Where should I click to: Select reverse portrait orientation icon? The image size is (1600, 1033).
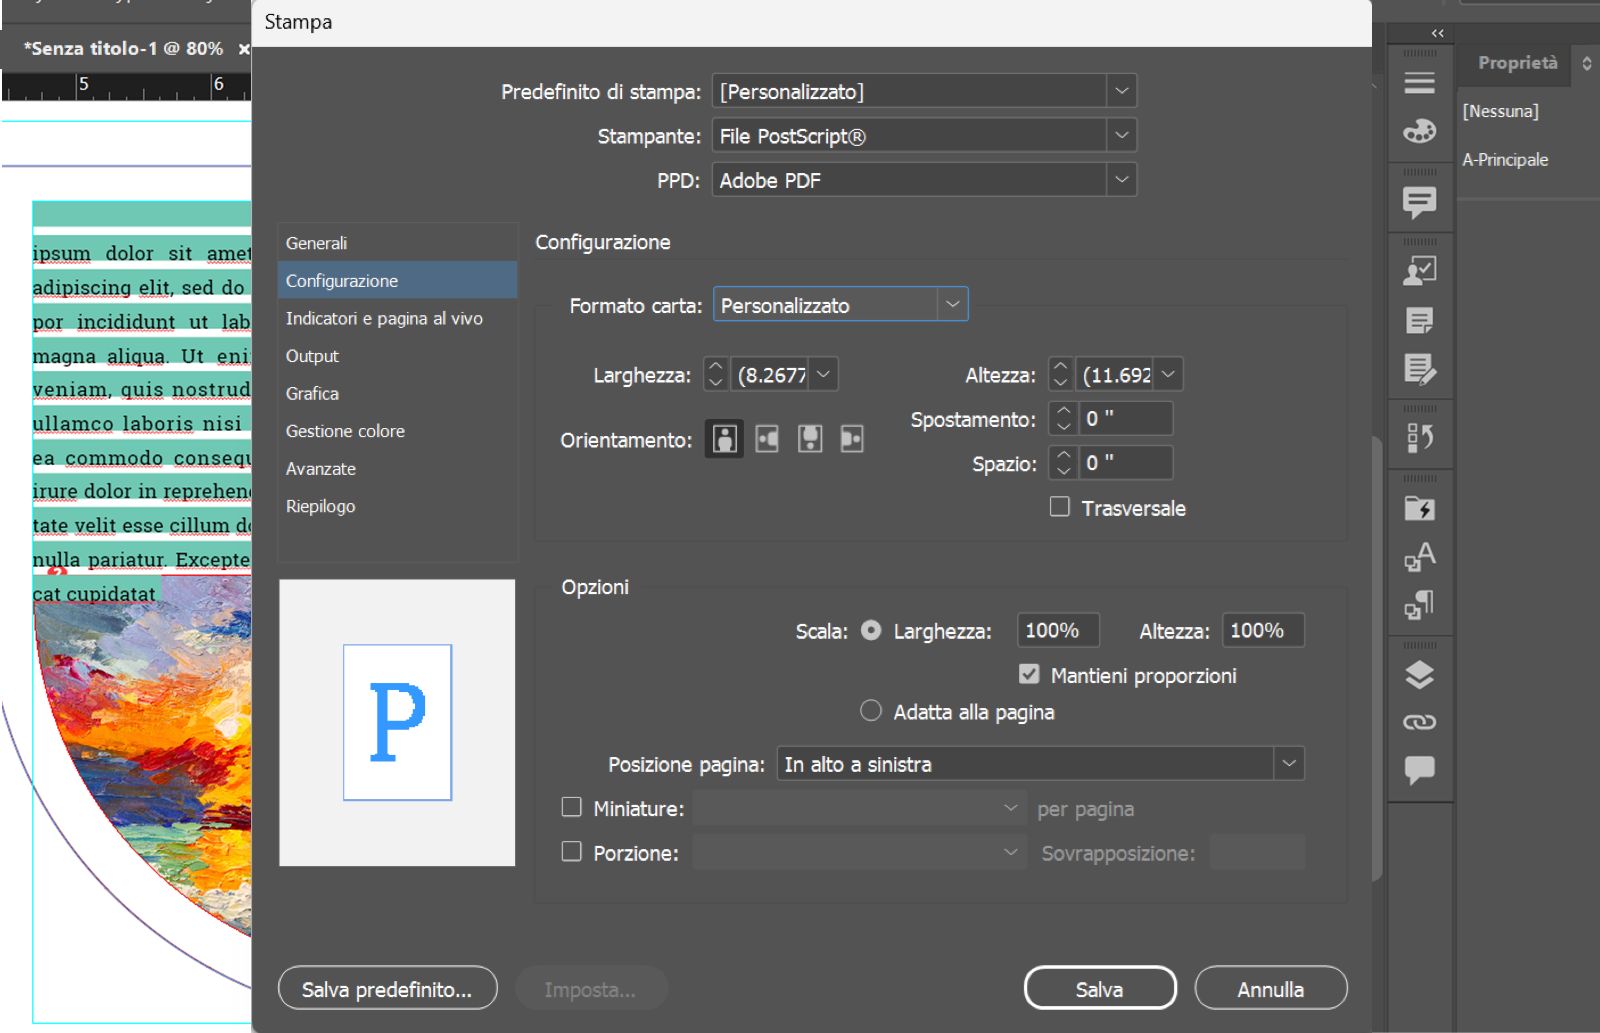pos(810,439)
